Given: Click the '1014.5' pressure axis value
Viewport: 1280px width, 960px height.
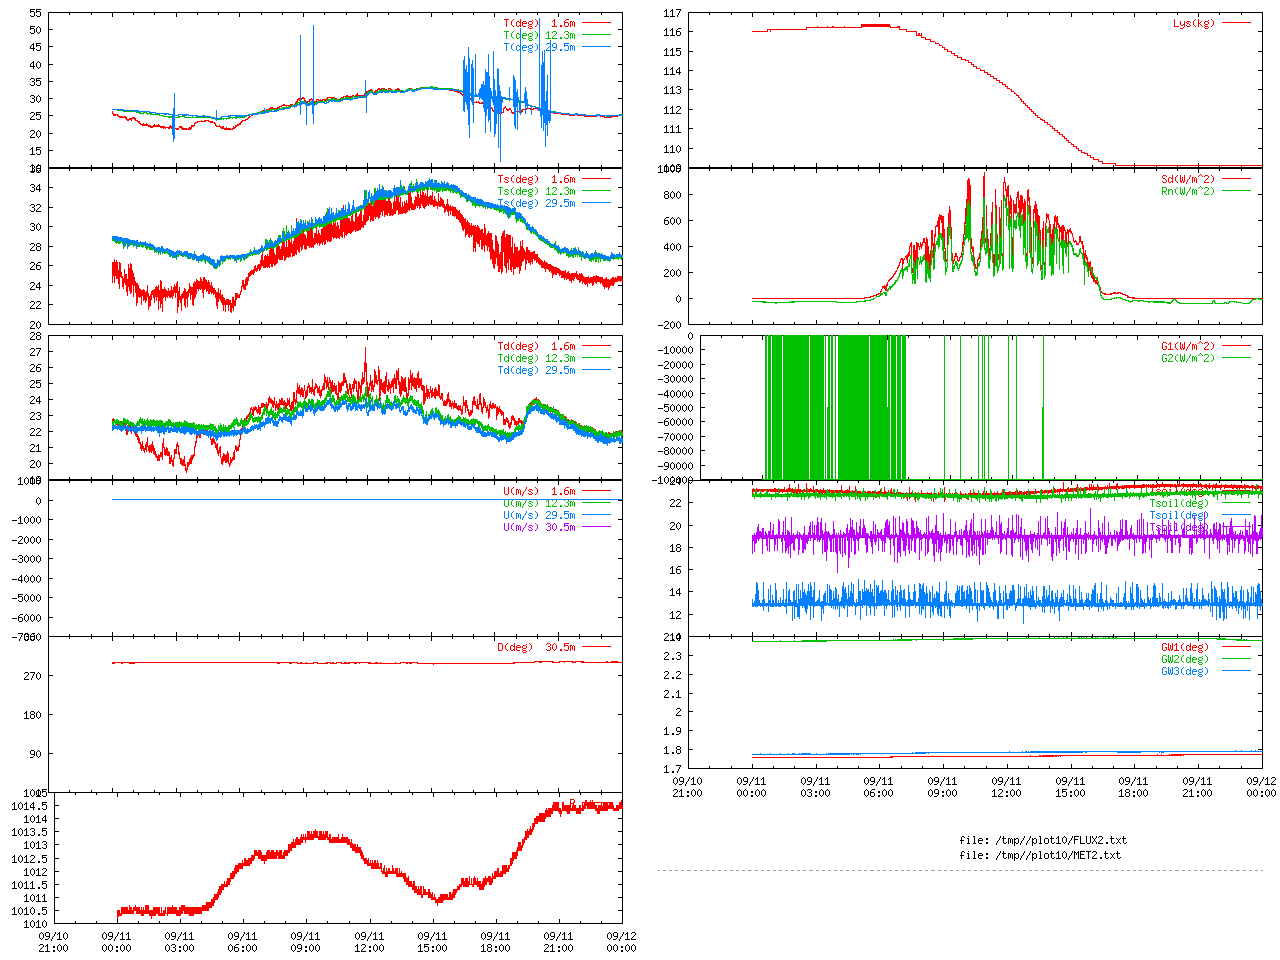Looking at the screenshot, I should click(28, 807).
